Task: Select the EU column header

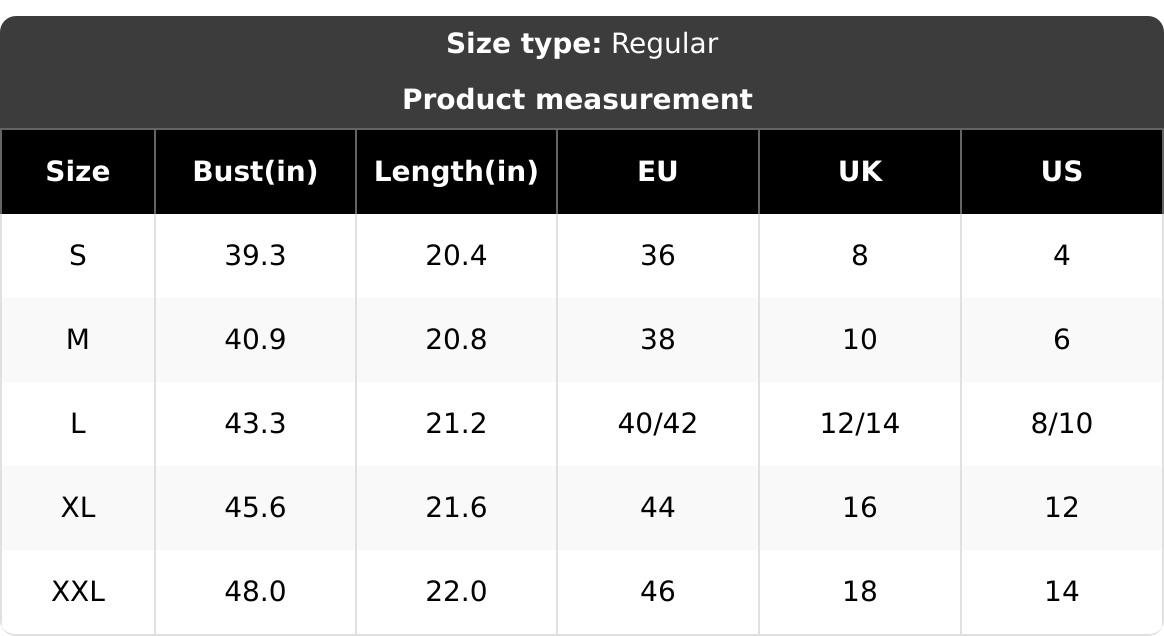Action: [658, 171]
